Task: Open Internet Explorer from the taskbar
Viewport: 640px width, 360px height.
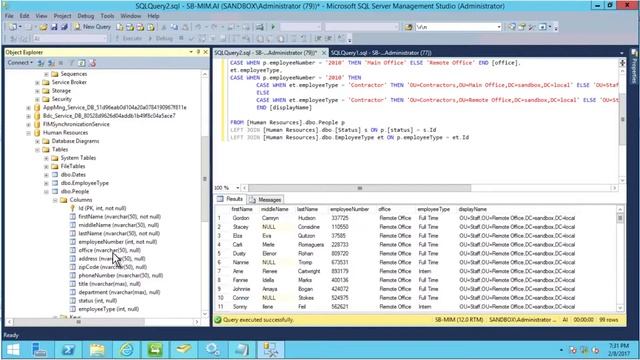Action: click(126, 350)
